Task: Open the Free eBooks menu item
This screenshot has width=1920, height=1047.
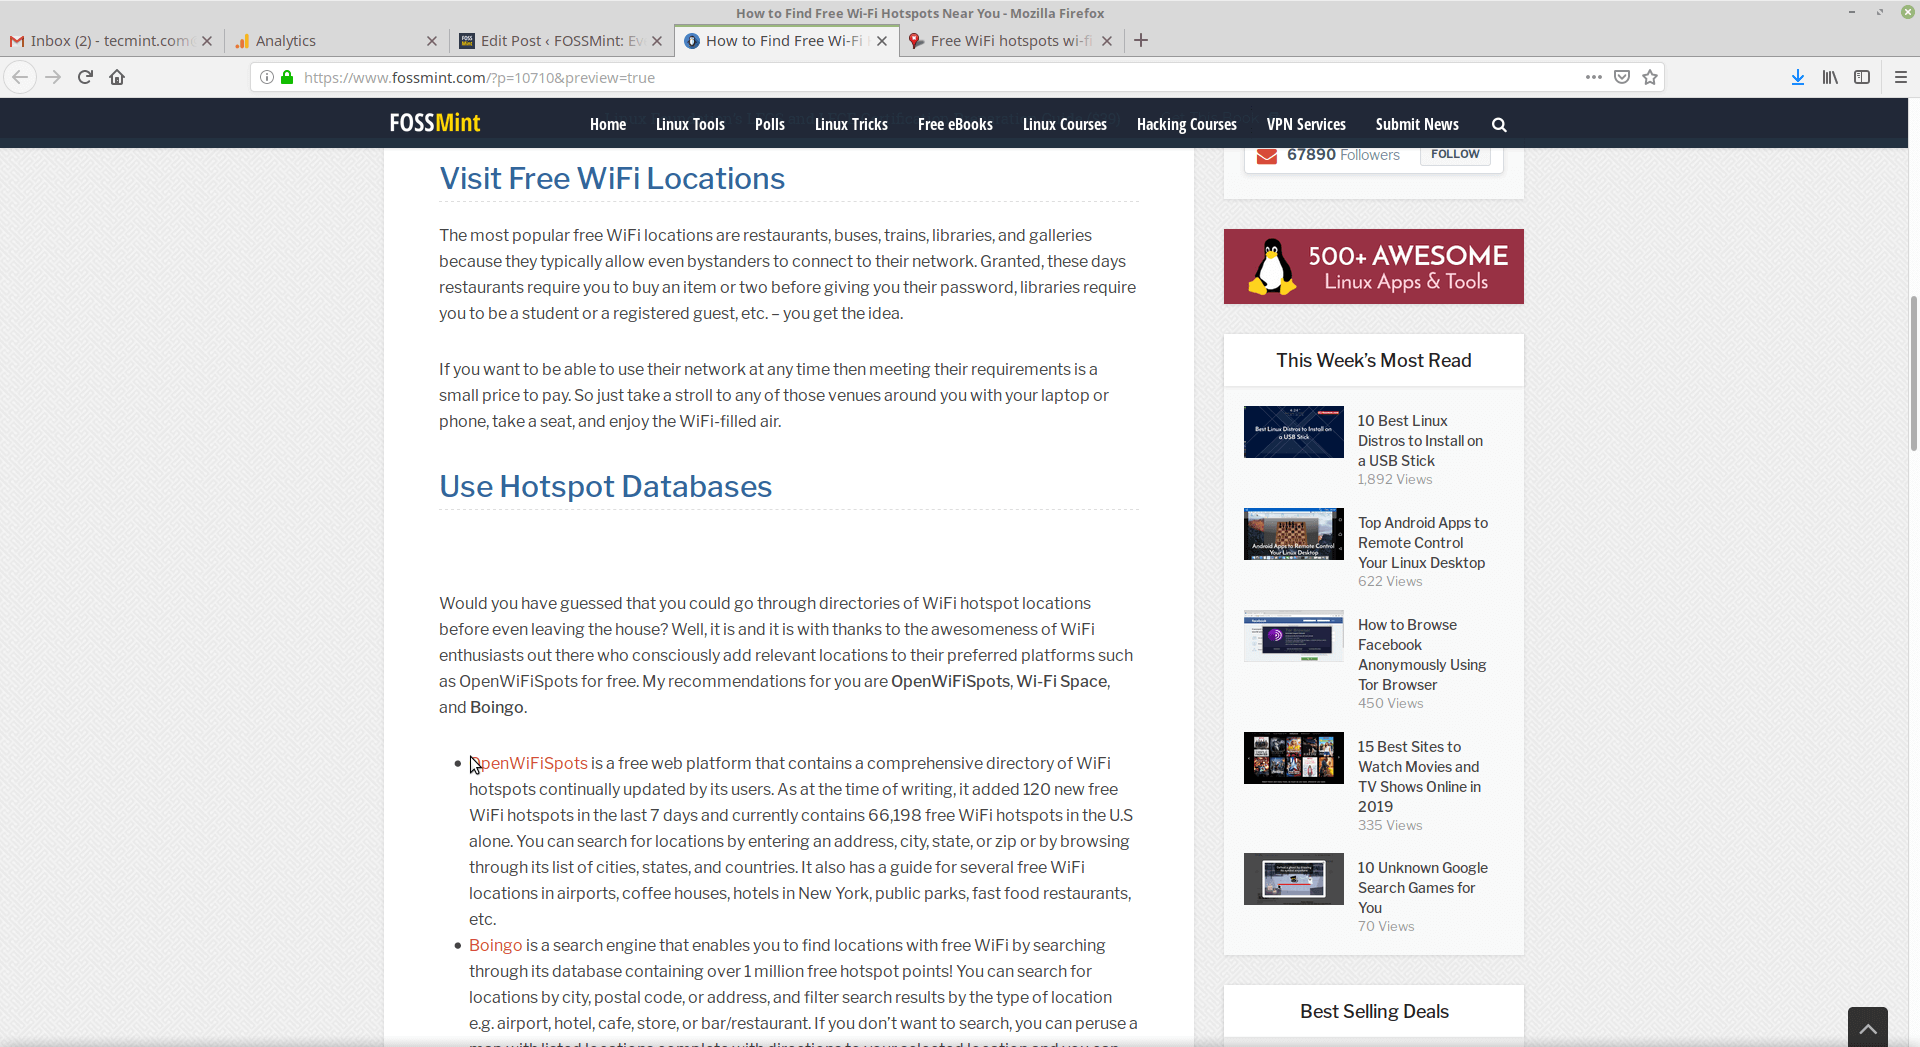Action: 955,124
